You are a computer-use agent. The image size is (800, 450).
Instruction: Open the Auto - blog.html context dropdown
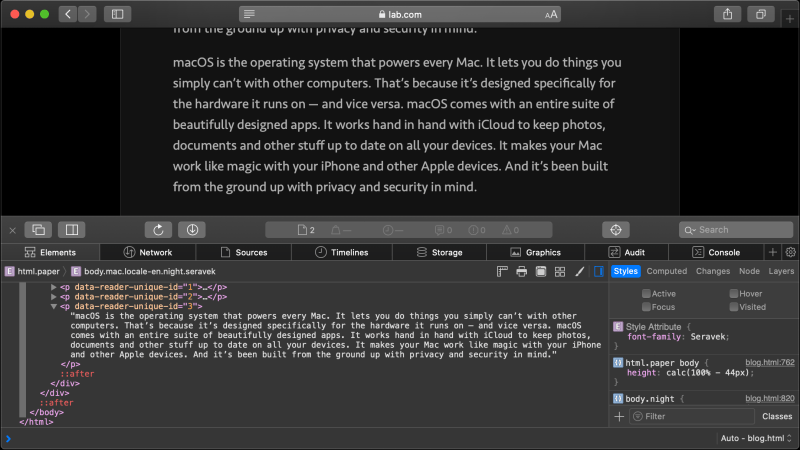click(756, 438)
